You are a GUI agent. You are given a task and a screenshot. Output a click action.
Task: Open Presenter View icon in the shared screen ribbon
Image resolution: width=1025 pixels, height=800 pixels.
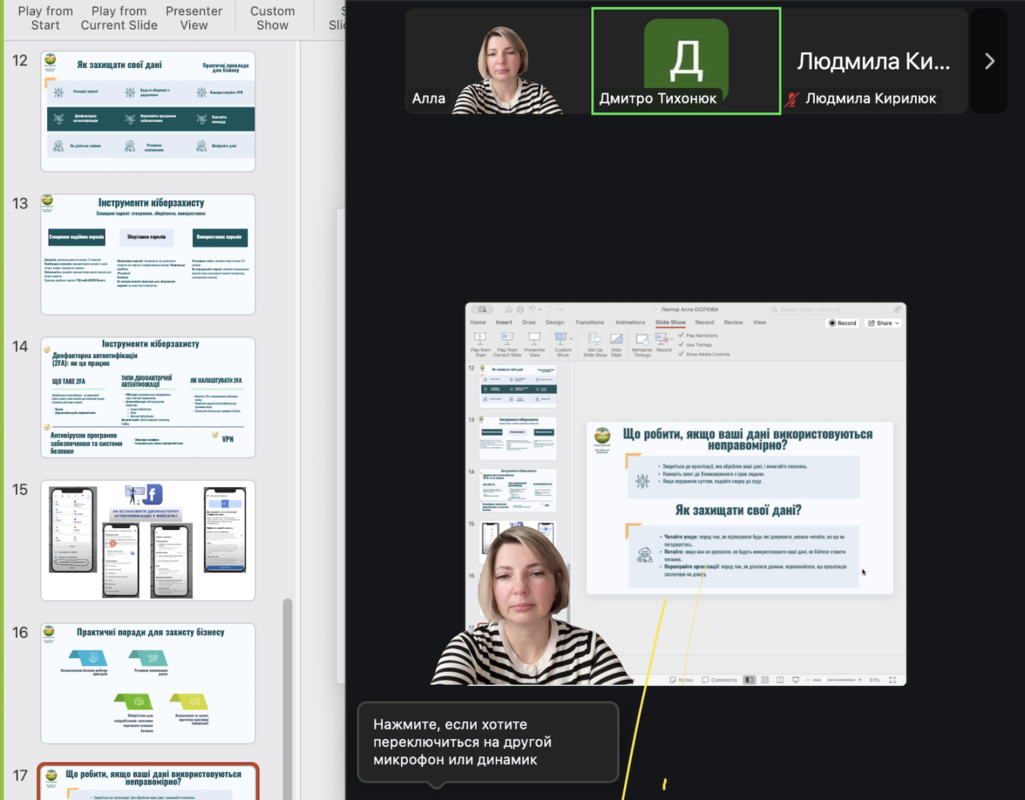click(x=534, y=339)
